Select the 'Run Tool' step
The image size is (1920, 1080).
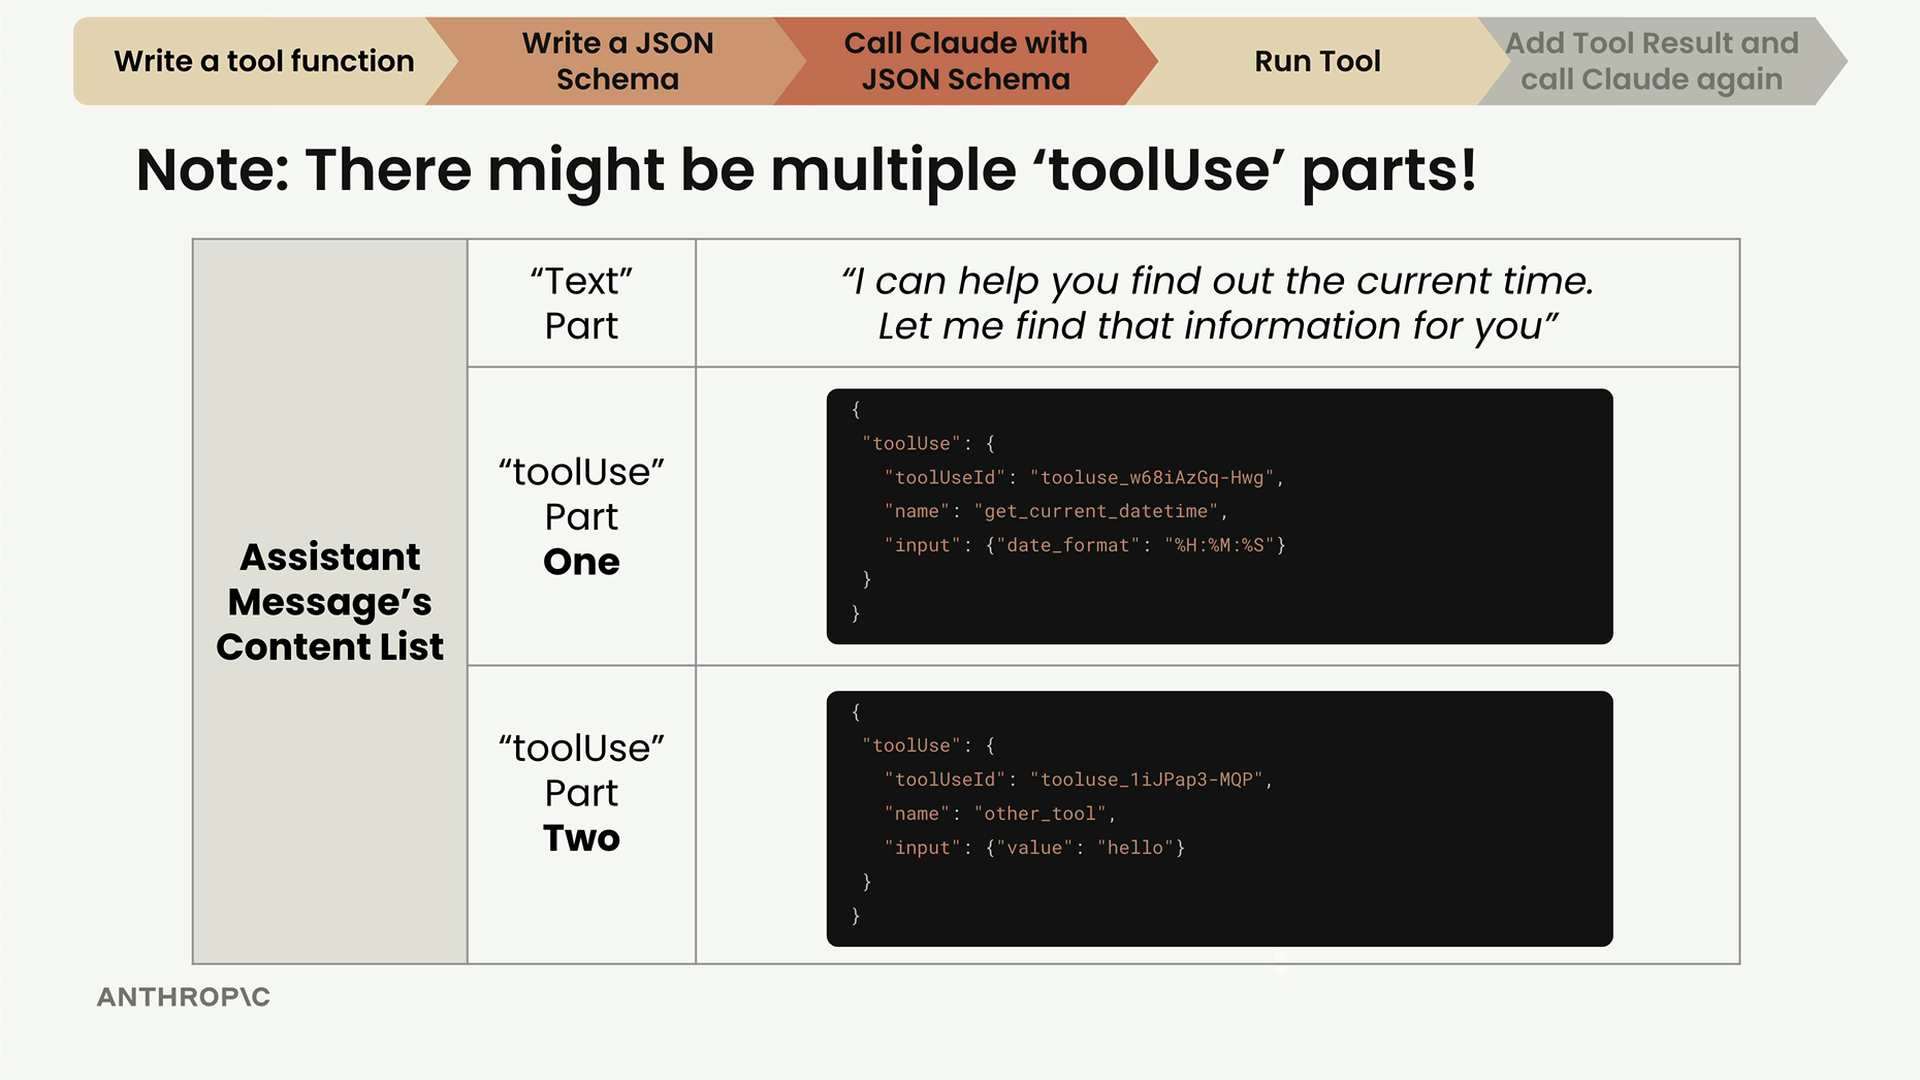(x=1317, y=61)
